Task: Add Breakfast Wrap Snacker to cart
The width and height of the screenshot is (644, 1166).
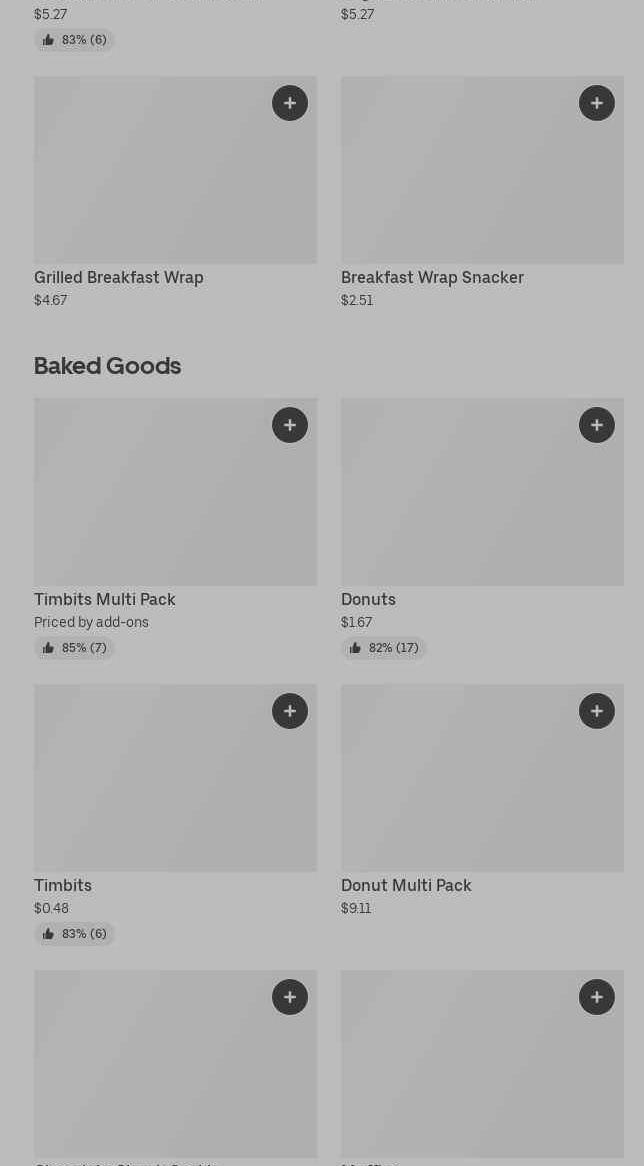Action: tap(597, 103)
